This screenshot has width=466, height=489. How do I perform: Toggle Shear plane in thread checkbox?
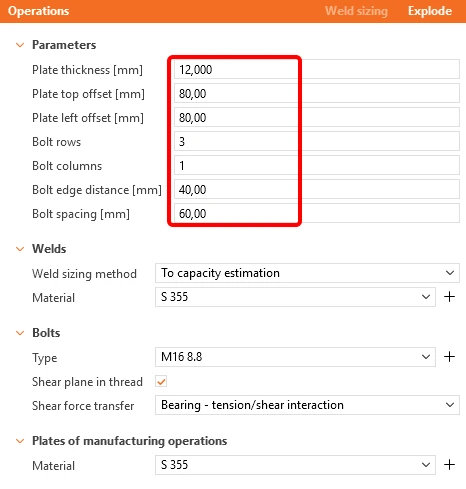tap(161, 382)
